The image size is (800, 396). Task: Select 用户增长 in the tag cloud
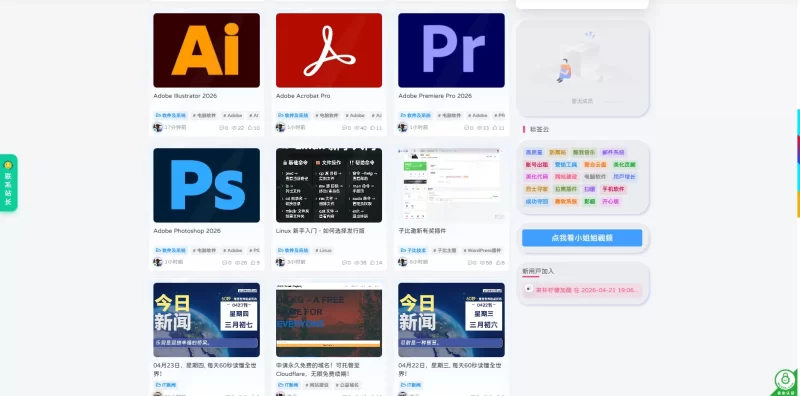624,177
